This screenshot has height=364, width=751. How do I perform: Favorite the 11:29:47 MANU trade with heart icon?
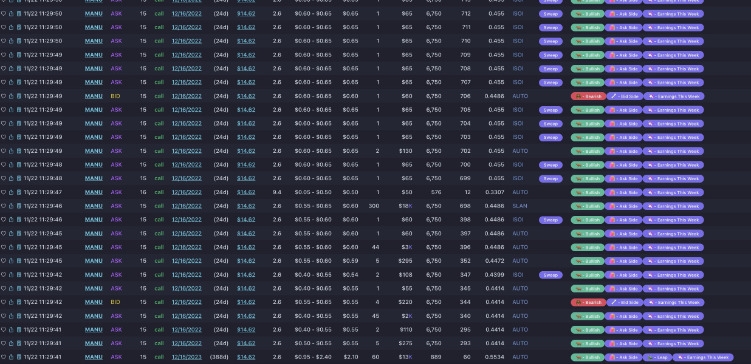[x=3, y=192]
